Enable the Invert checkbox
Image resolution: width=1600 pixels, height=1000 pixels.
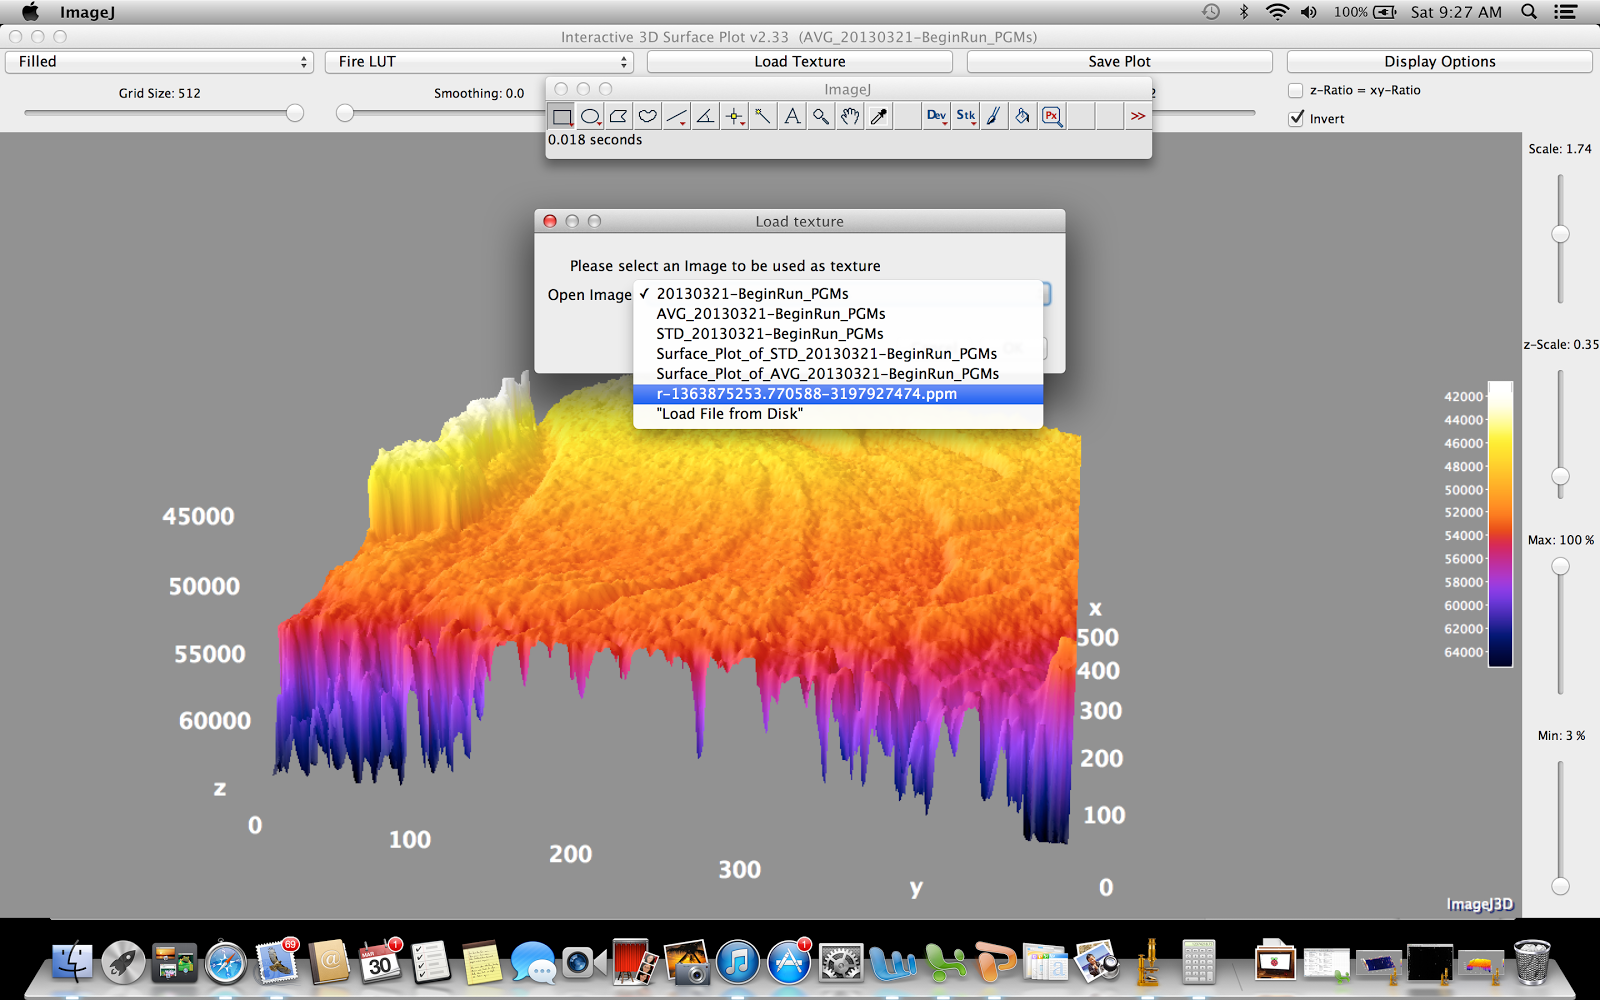pyautogui.click(x=1294, y=118)
